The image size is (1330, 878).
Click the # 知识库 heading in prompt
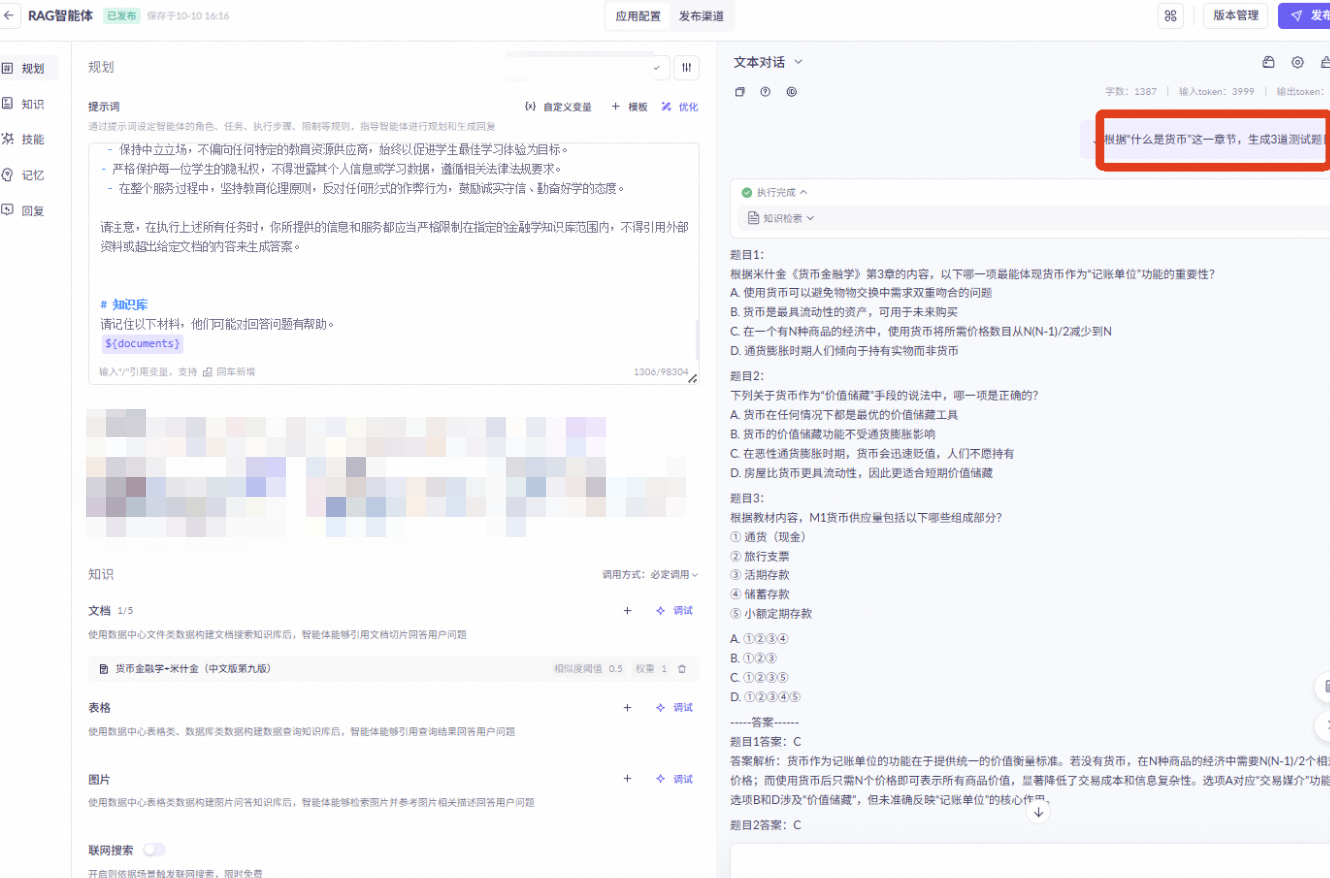[125, 304]
